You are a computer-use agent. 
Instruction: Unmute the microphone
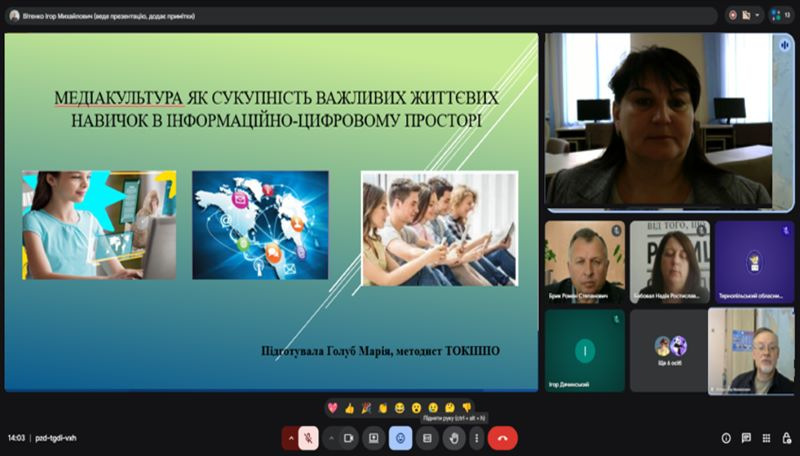point(308,438)
